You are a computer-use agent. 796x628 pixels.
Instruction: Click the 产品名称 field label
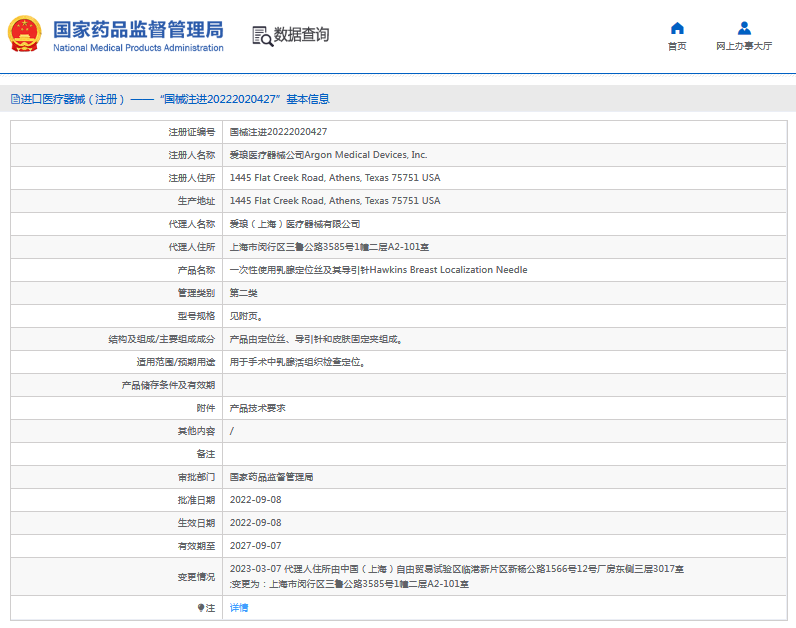pyautogui.click(x=196, y=270)
